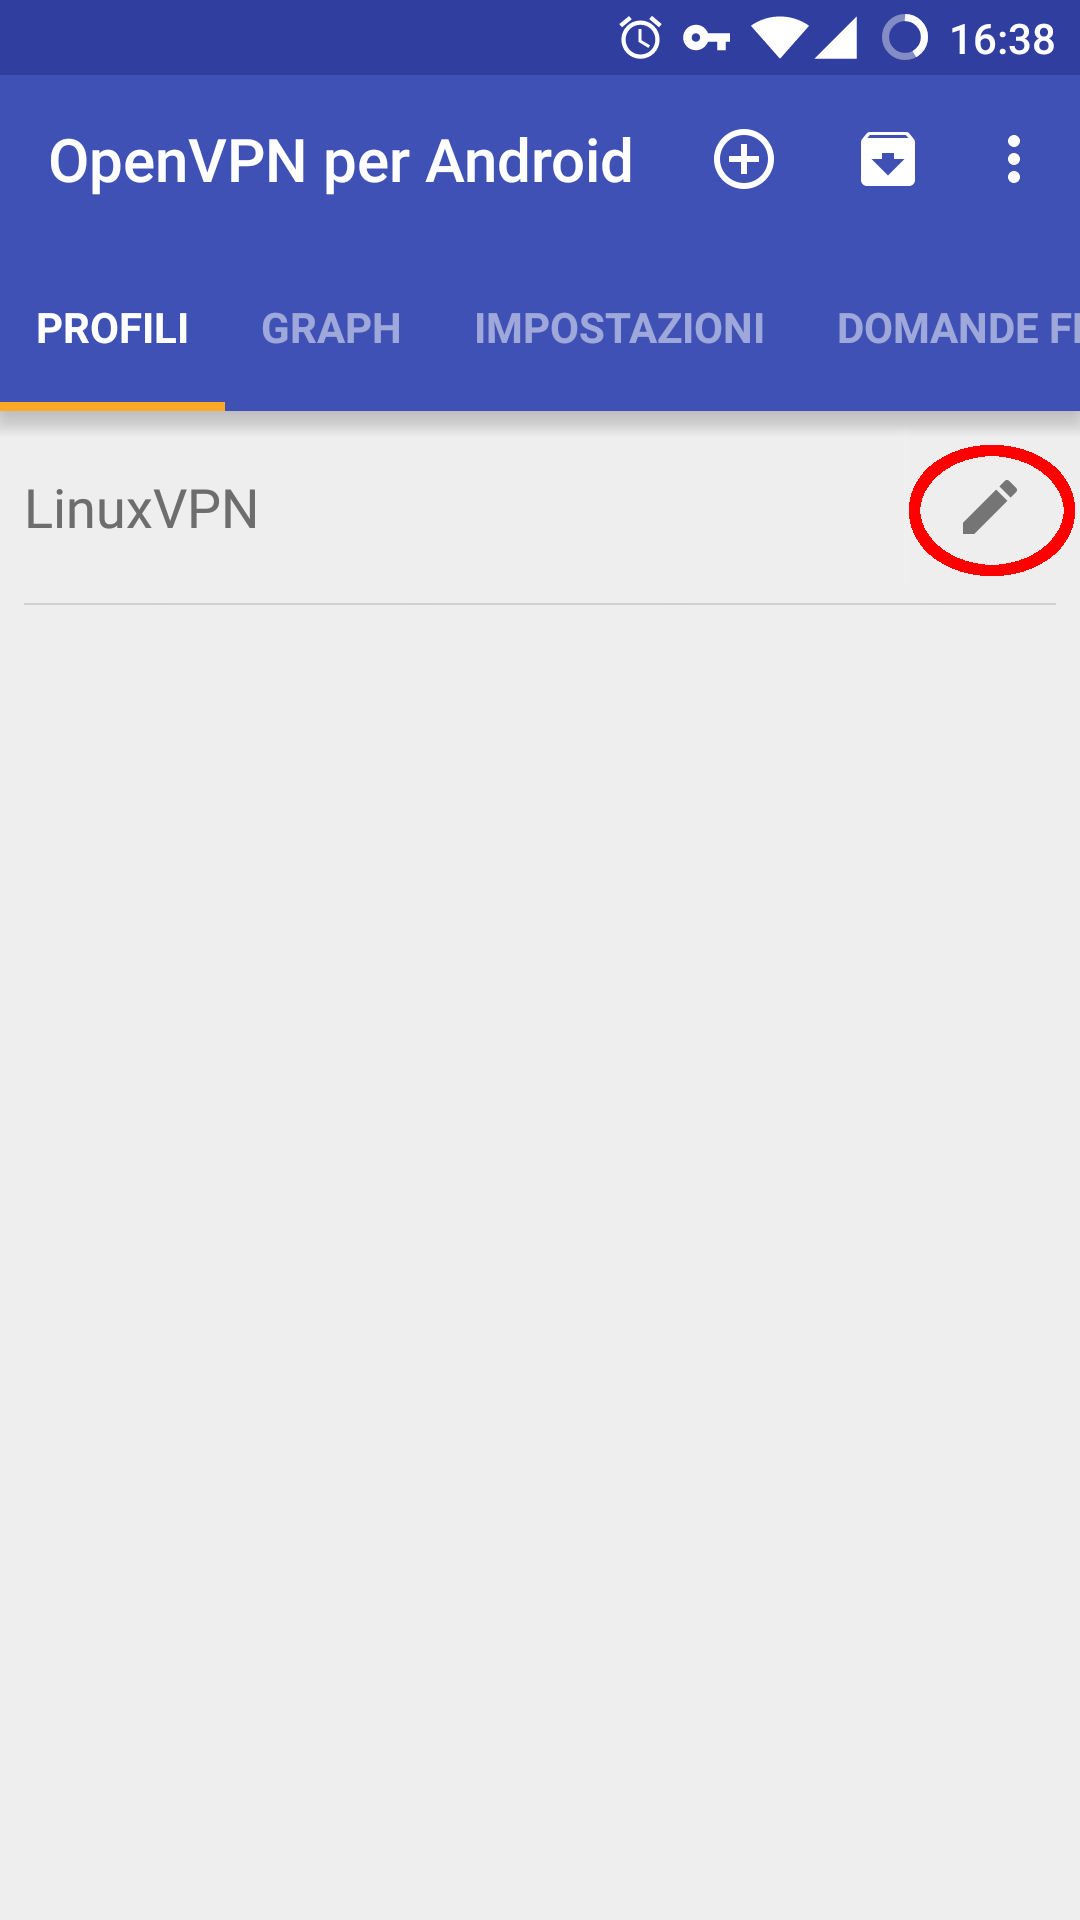
Task: Tap the Wi-Fi signal status icon
Action: (779, 39)
